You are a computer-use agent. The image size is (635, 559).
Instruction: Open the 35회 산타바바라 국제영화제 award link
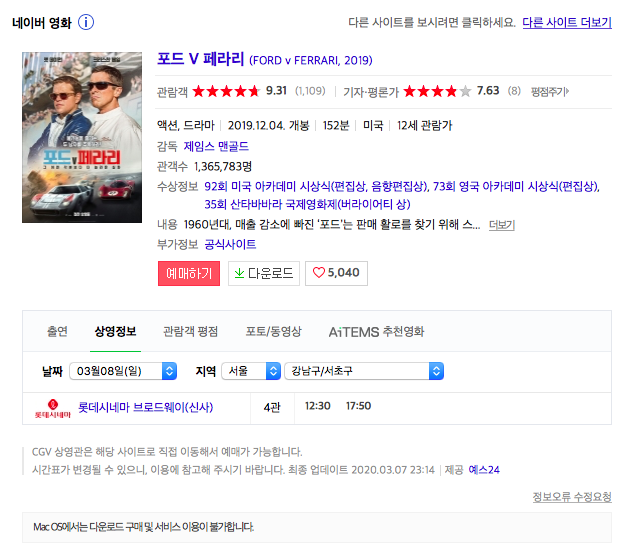tap(307, 204)
